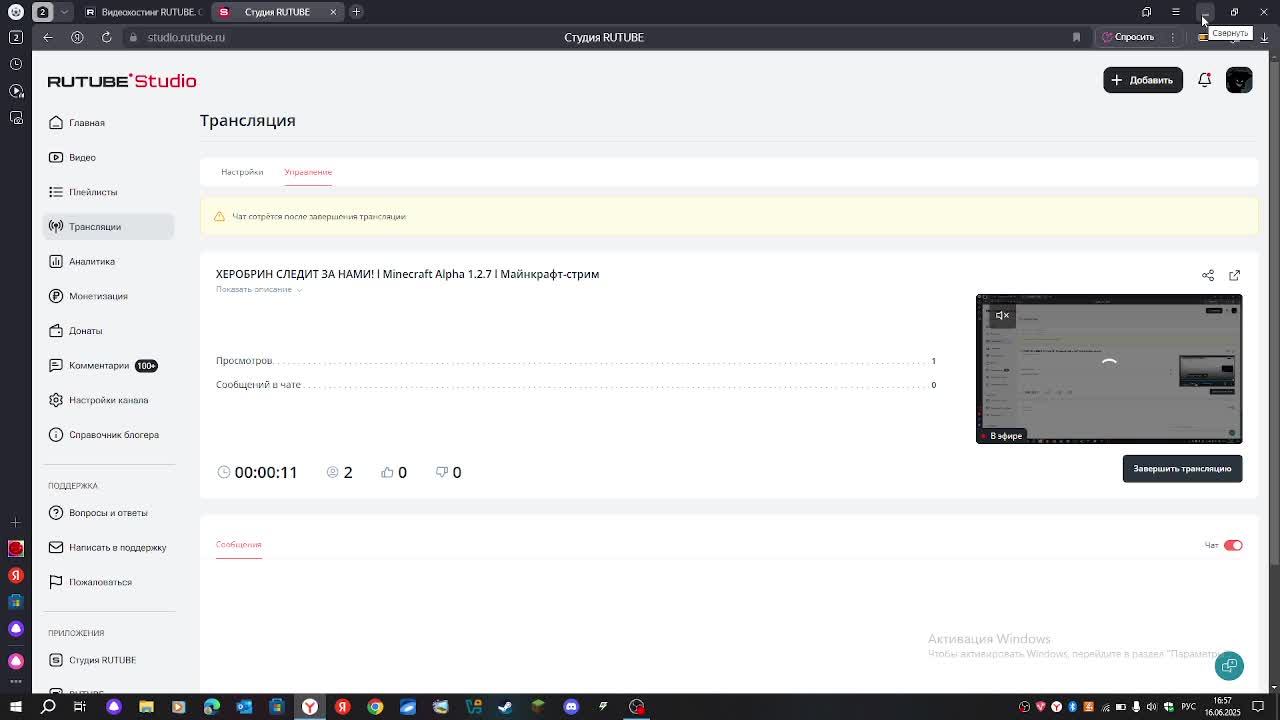Viewport: 1280px width, 720px height.
Task: Open browser downloads icon
Action: 1264,37
